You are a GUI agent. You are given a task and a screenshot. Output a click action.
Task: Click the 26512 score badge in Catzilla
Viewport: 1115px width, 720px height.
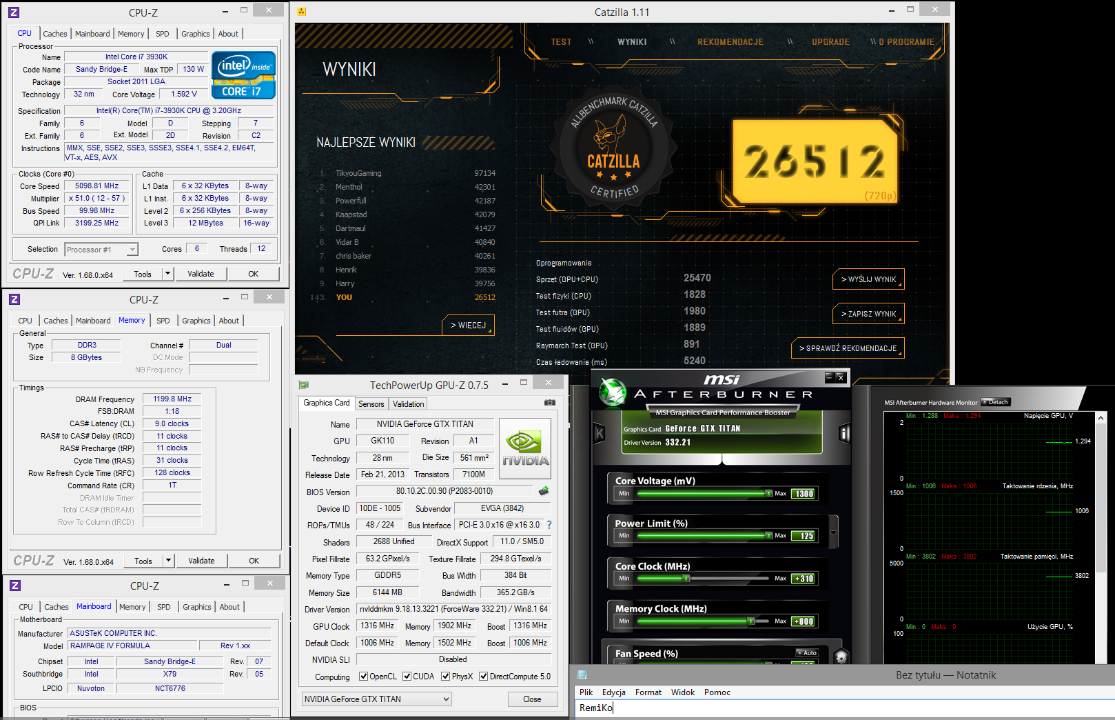click(815, 161)
